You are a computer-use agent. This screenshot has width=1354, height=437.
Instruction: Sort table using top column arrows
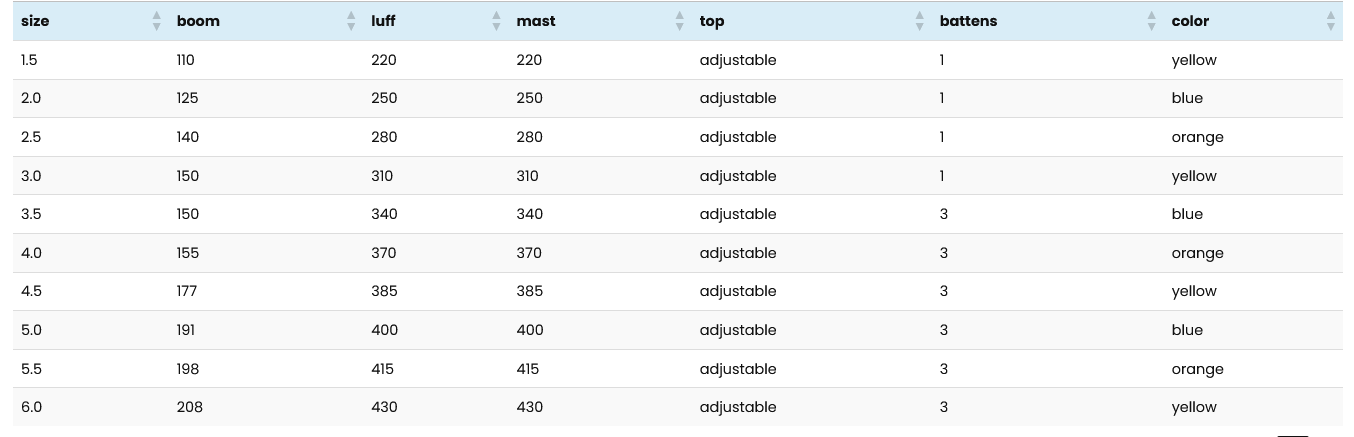click(x=920, y=21)
